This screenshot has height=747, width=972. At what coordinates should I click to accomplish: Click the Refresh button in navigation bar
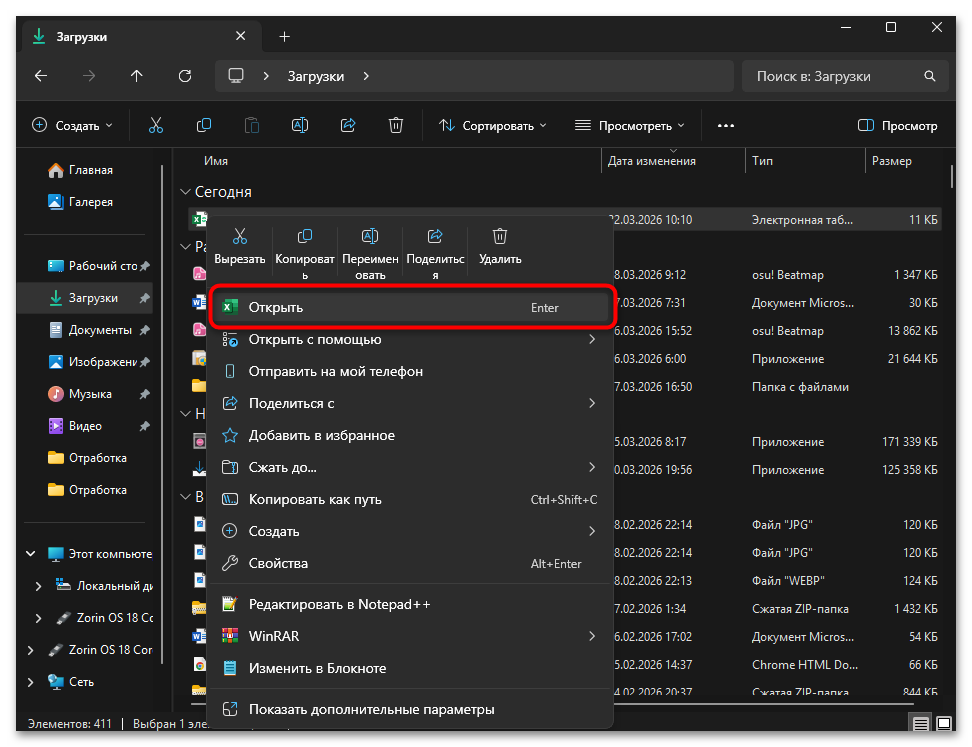click(x=184, y=76)
